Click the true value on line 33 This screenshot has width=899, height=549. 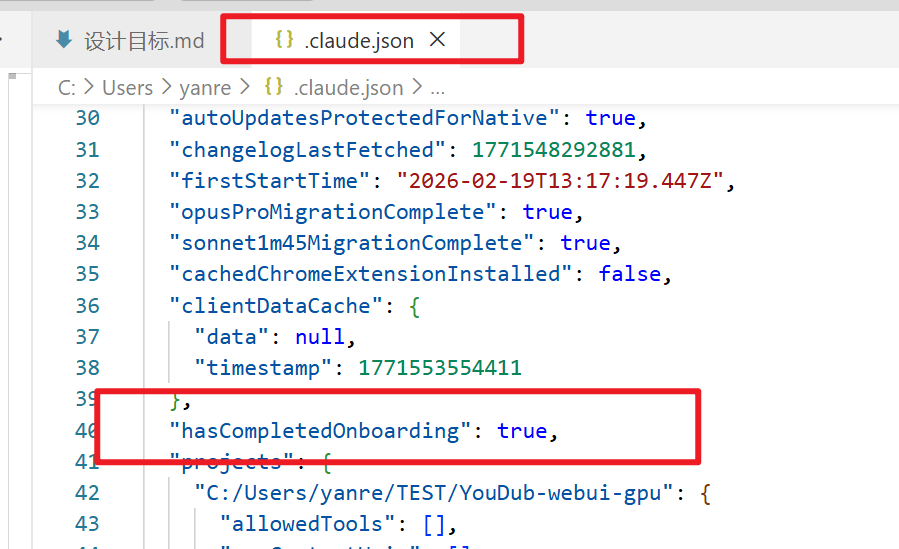pyautogui.click(x=548, y=212)
